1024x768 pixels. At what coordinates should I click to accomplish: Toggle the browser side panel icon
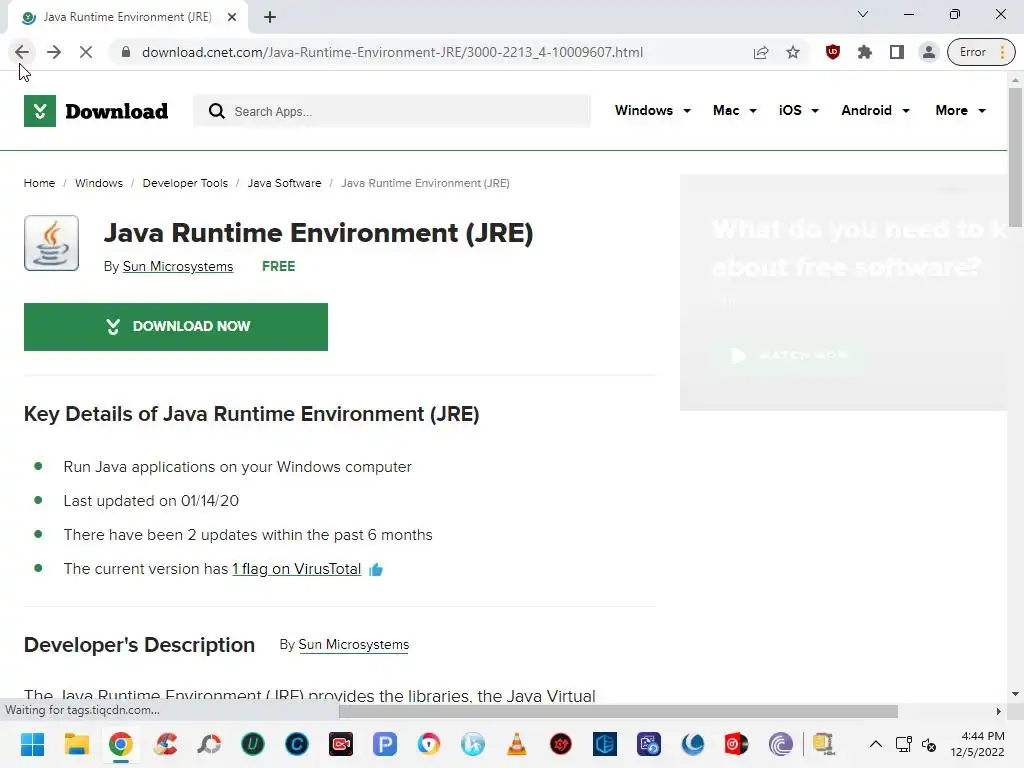click(897, 52)
